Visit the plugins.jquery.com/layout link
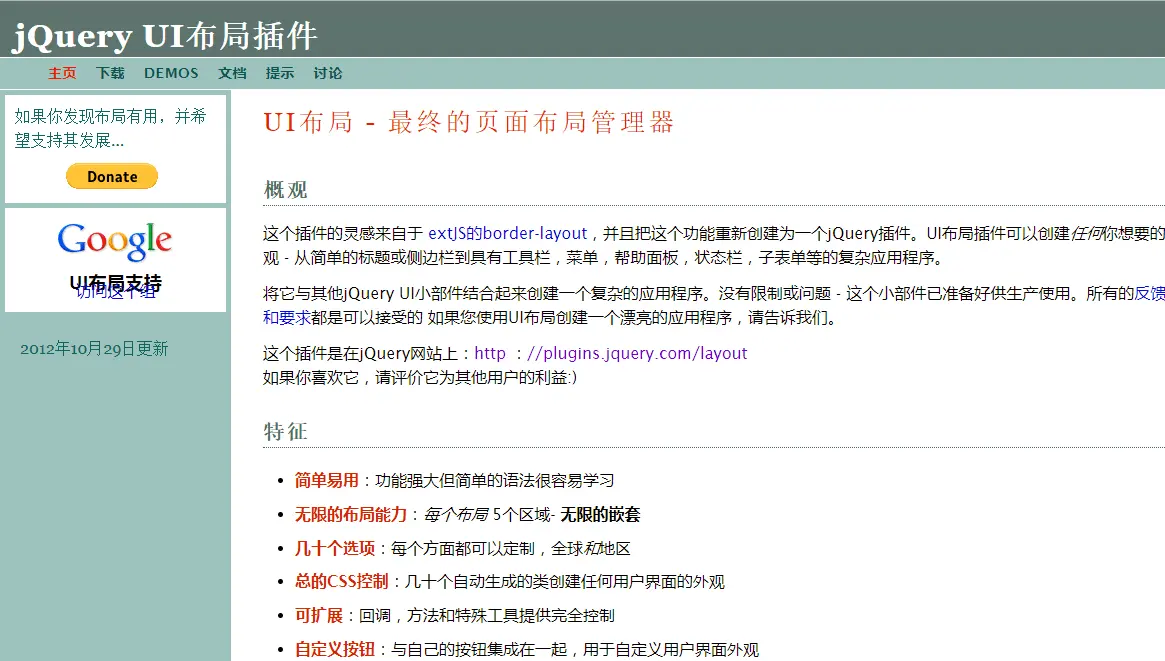Viewport: 1165px width, 661px height. click(611, 354)
